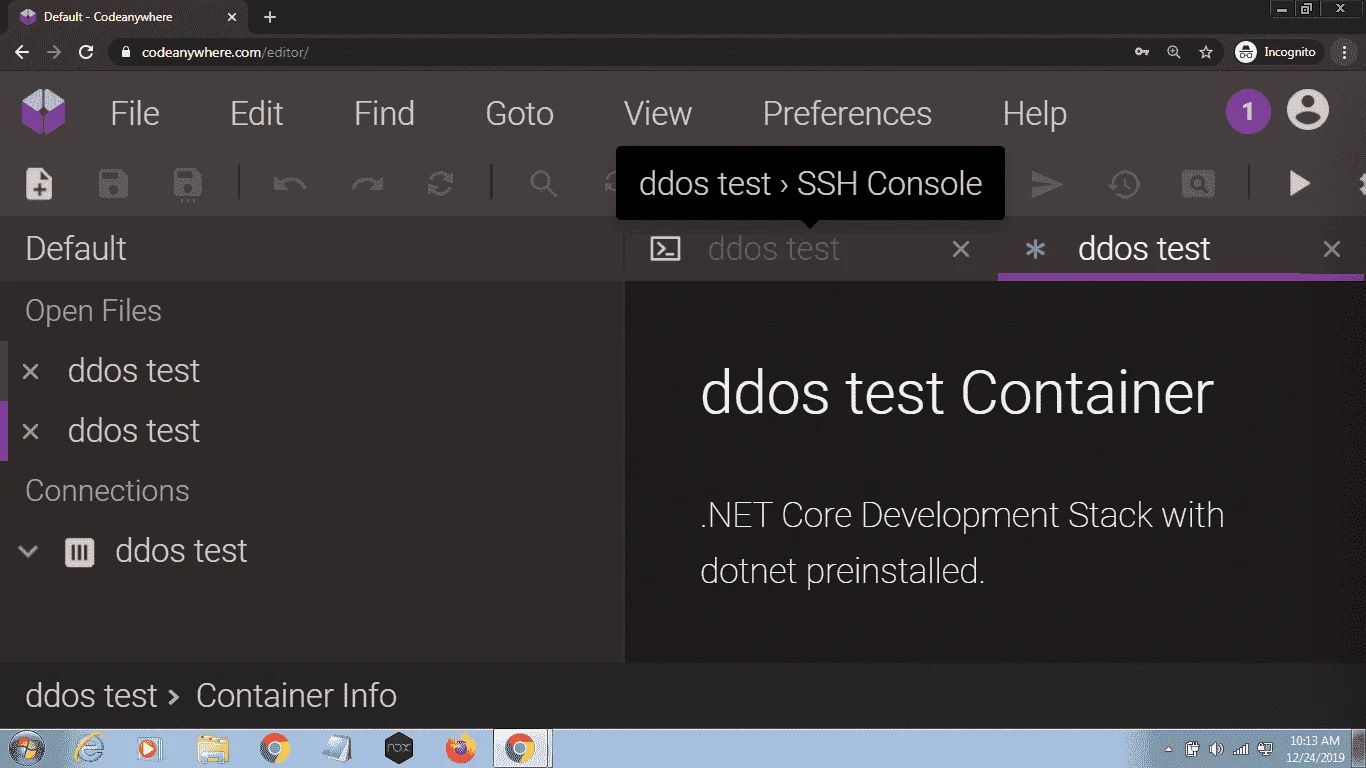Open the File menu
This screenshot has width=1366, height=768.
click(x=135, y=114)
